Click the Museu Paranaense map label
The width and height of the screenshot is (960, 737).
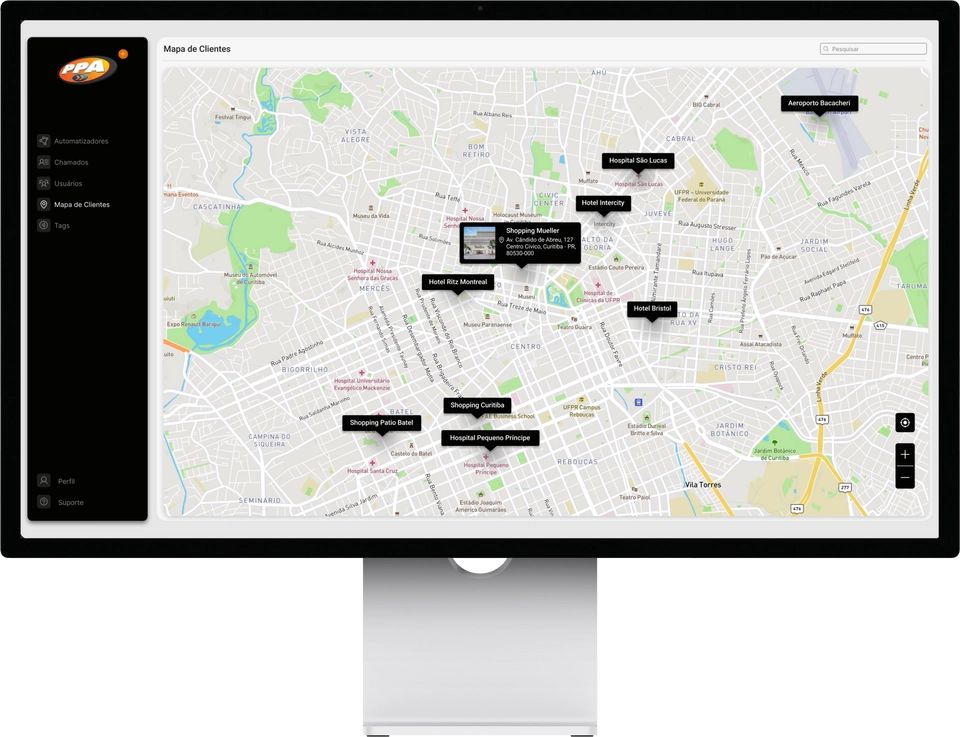(487, 324)
